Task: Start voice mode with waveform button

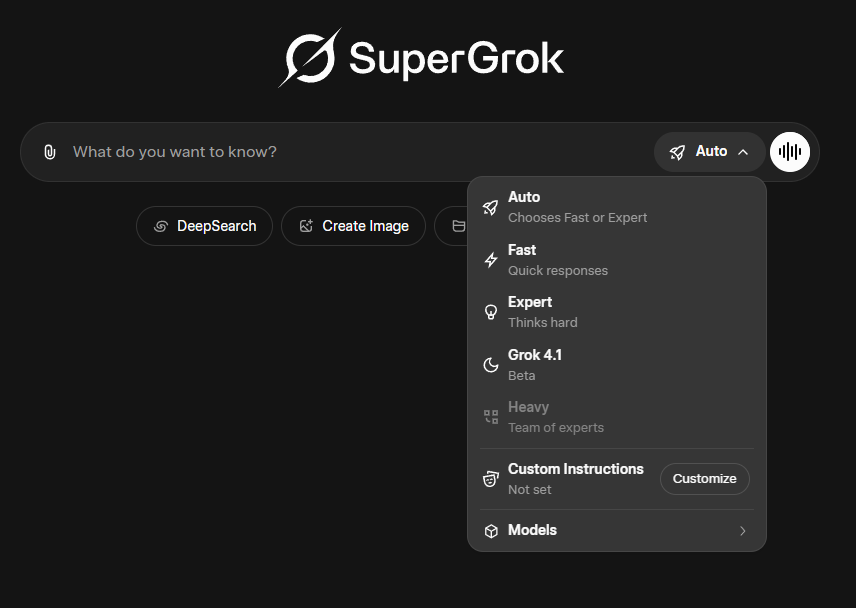Action: pyautogui.click(x=790, y=152)
